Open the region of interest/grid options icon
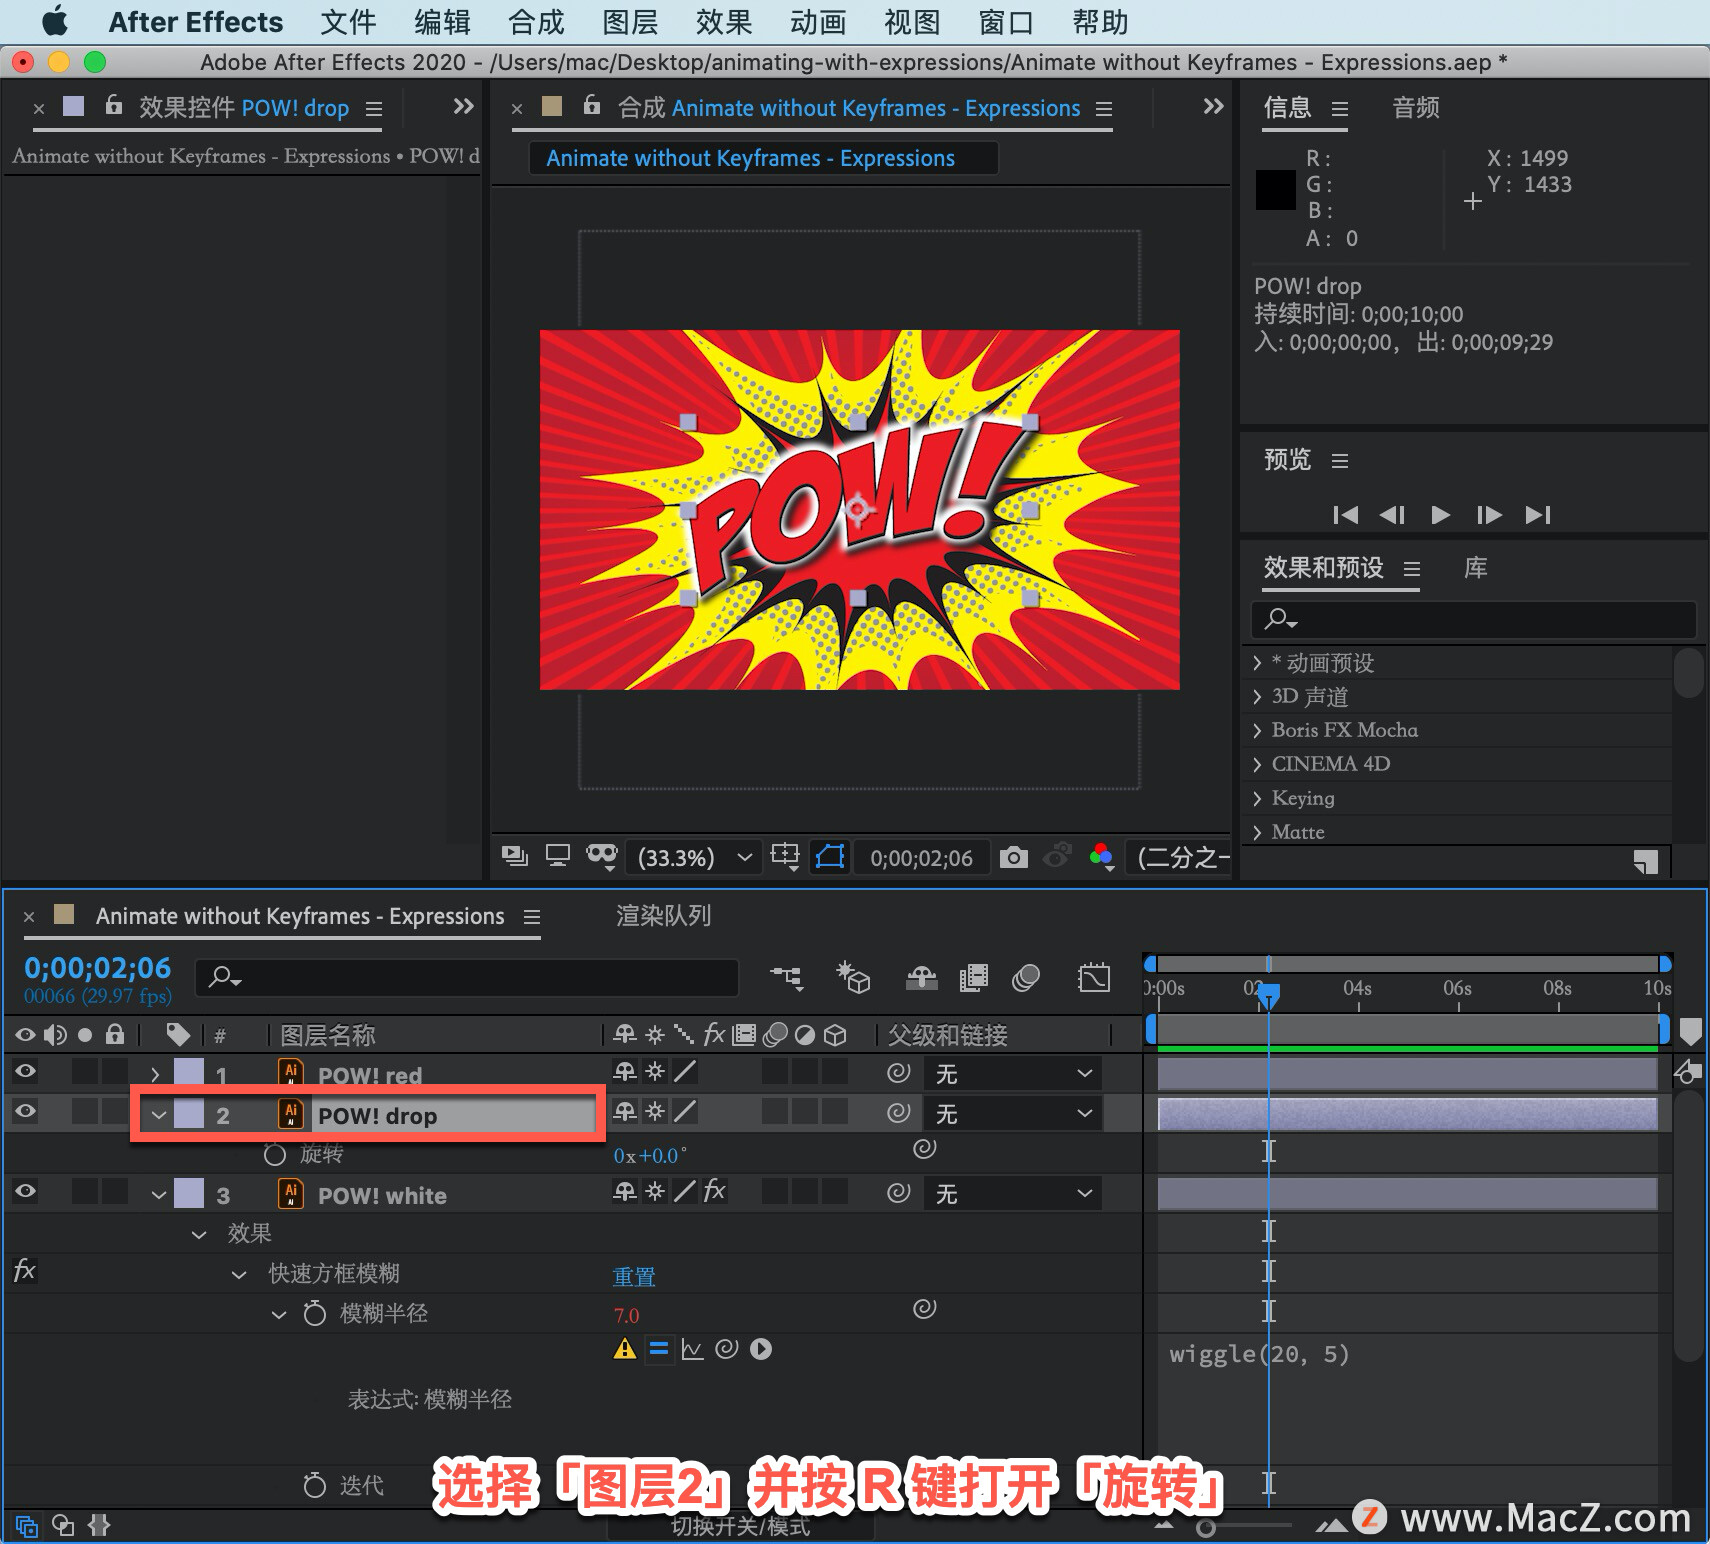This screenshot has width=1710, height=1544. tap(785, 857)
